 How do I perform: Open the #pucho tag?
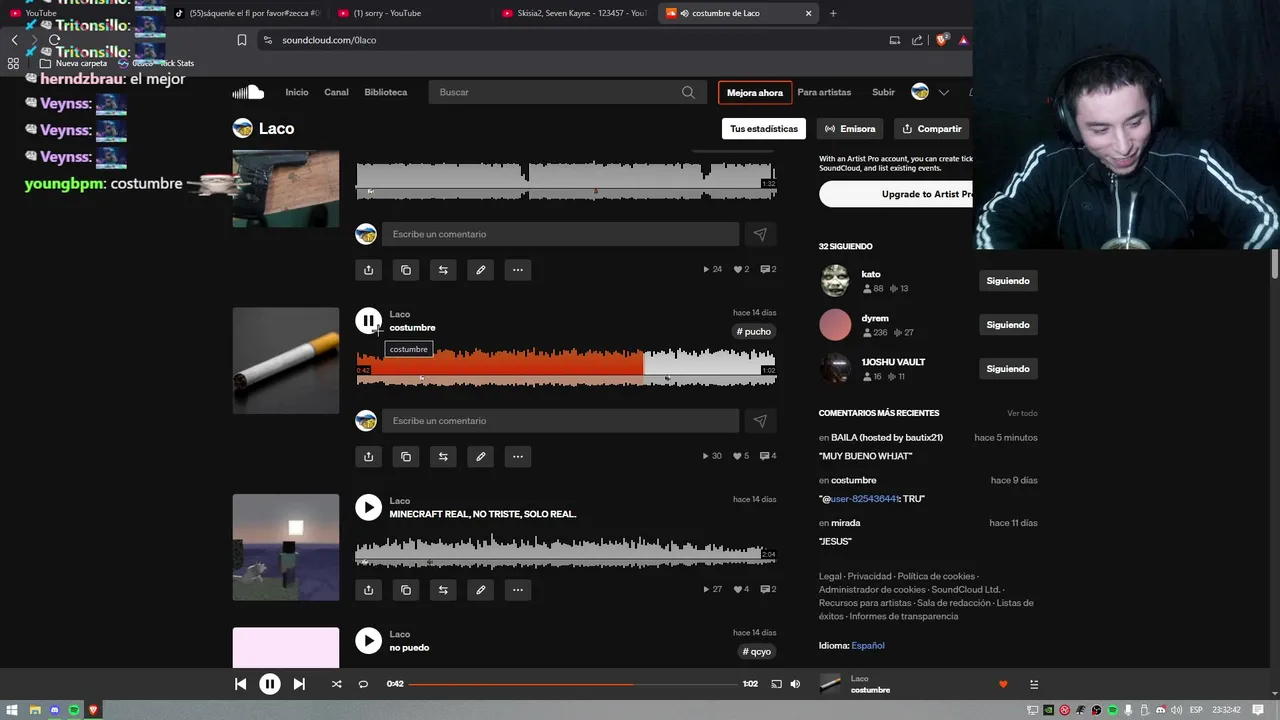pyautogui.click(x=754, y=331)
